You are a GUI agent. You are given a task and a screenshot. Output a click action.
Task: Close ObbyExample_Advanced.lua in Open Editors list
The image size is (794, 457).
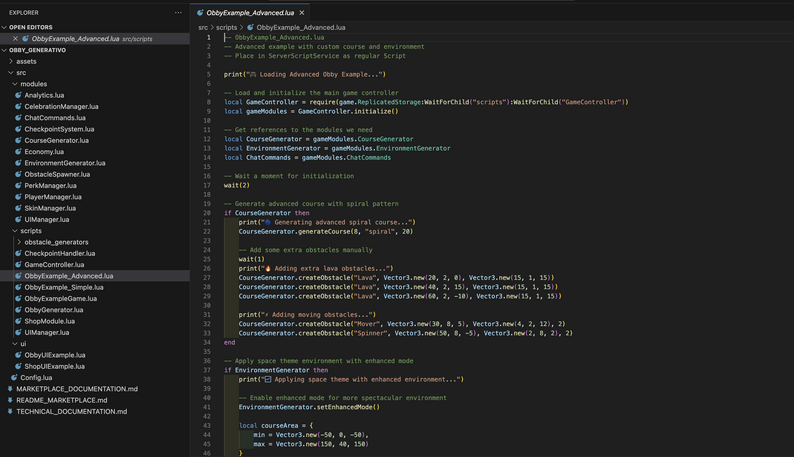[15, 39]
